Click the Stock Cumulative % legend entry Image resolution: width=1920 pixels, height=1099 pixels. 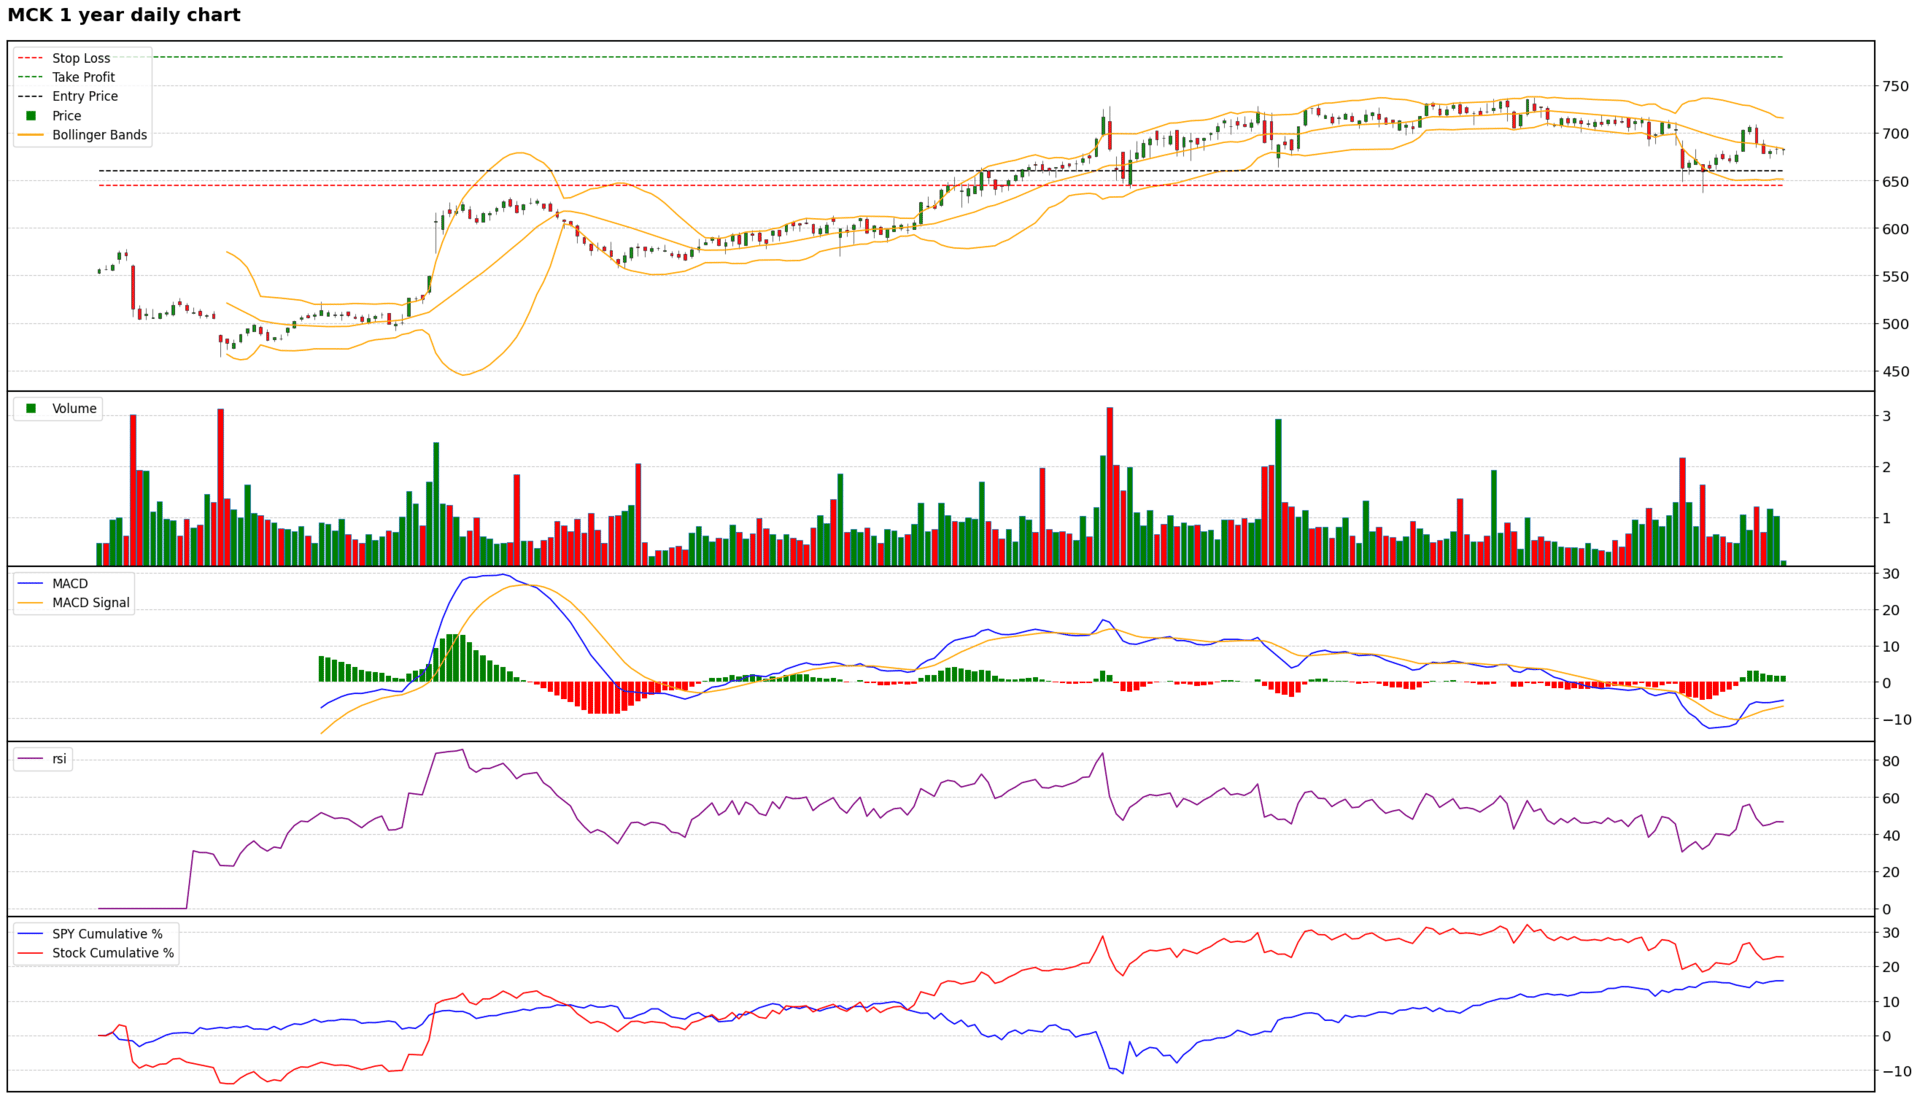pyautogui.click(x=112, y=953)
